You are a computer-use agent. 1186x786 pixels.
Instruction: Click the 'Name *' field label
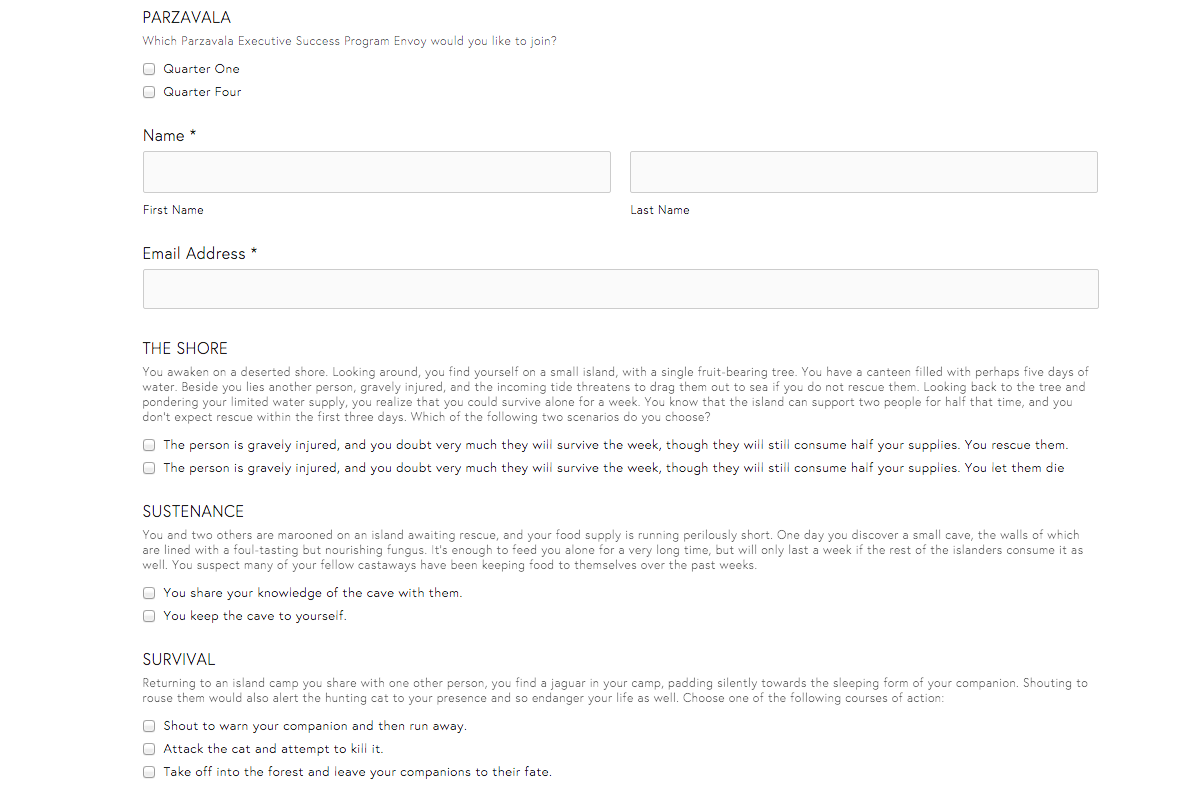click(169, 135)
